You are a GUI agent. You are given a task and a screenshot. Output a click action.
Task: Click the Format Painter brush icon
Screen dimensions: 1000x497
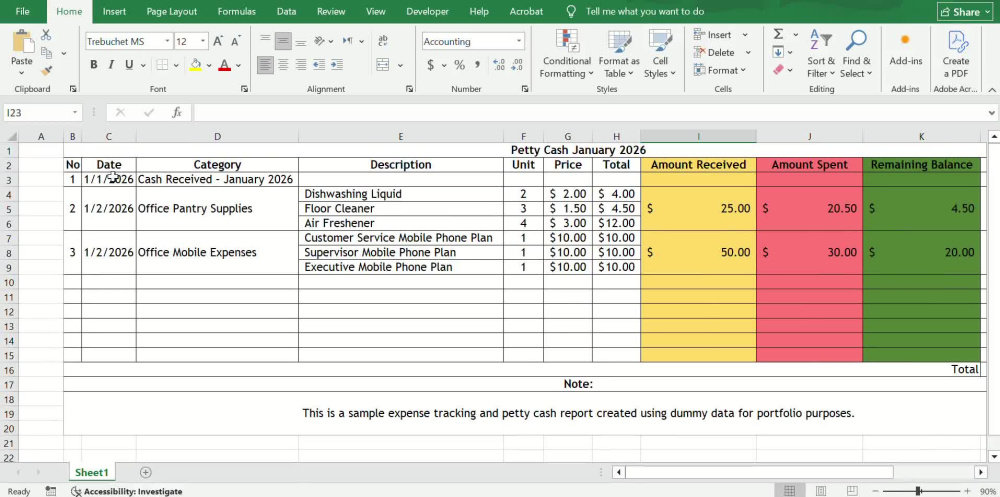[x=47, y=71]
